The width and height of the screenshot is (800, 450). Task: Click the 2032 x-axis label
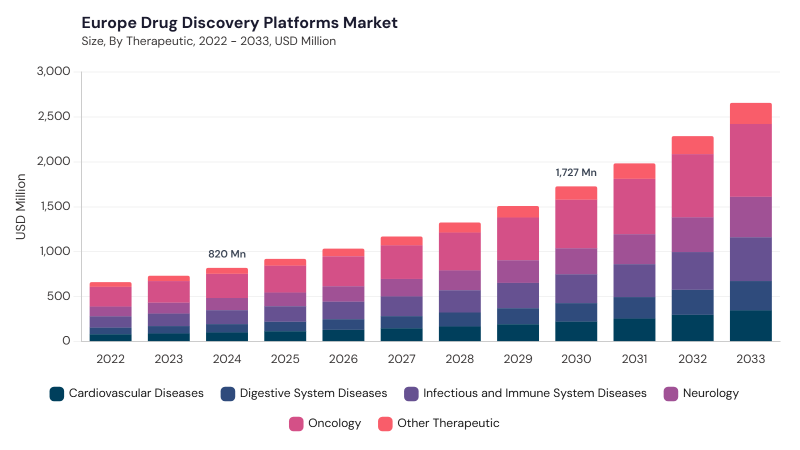coord(692,359)
